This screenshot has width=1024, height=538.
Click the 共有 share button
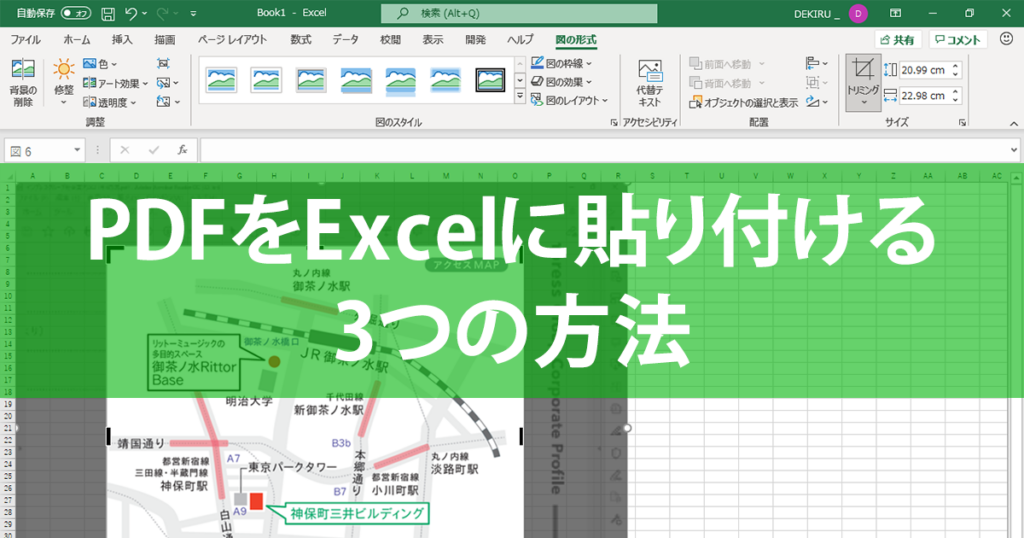coord(898,40)
